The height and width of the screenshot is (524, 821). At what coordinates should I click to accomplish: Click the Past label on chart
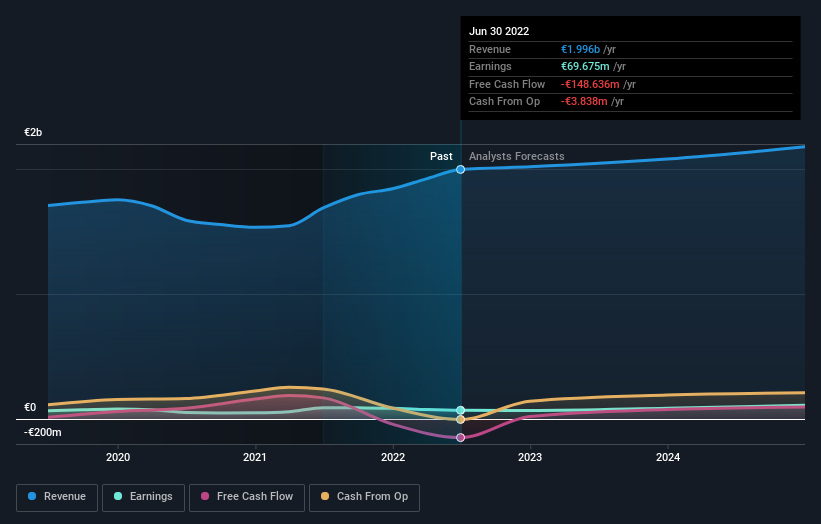pos(441,156)
